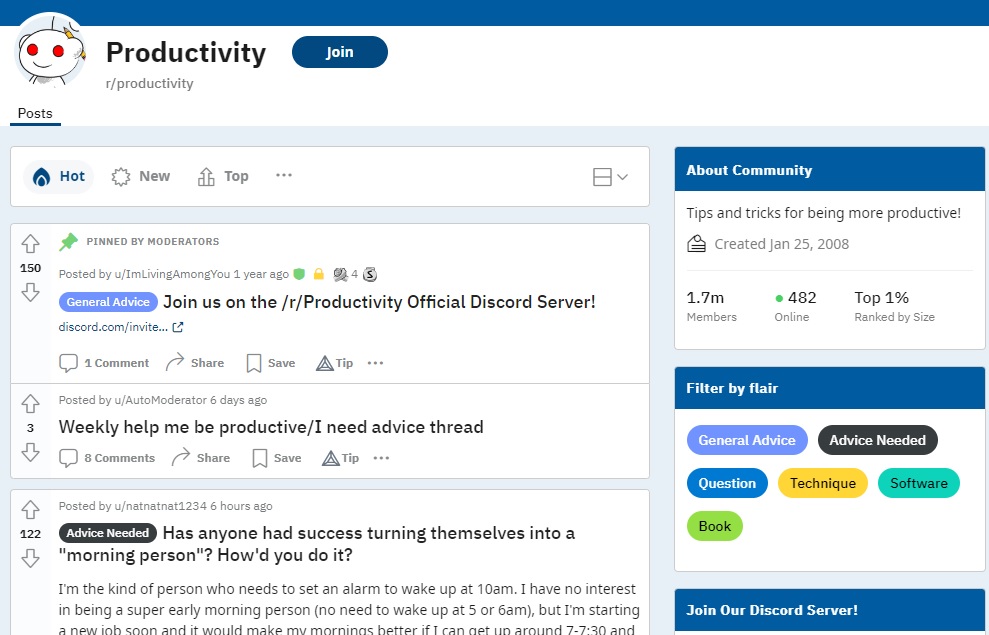Click the green pinned-by-moderators pin icon
The height and width of the screenshot is (635, 989).
click(x=69, y=241)
